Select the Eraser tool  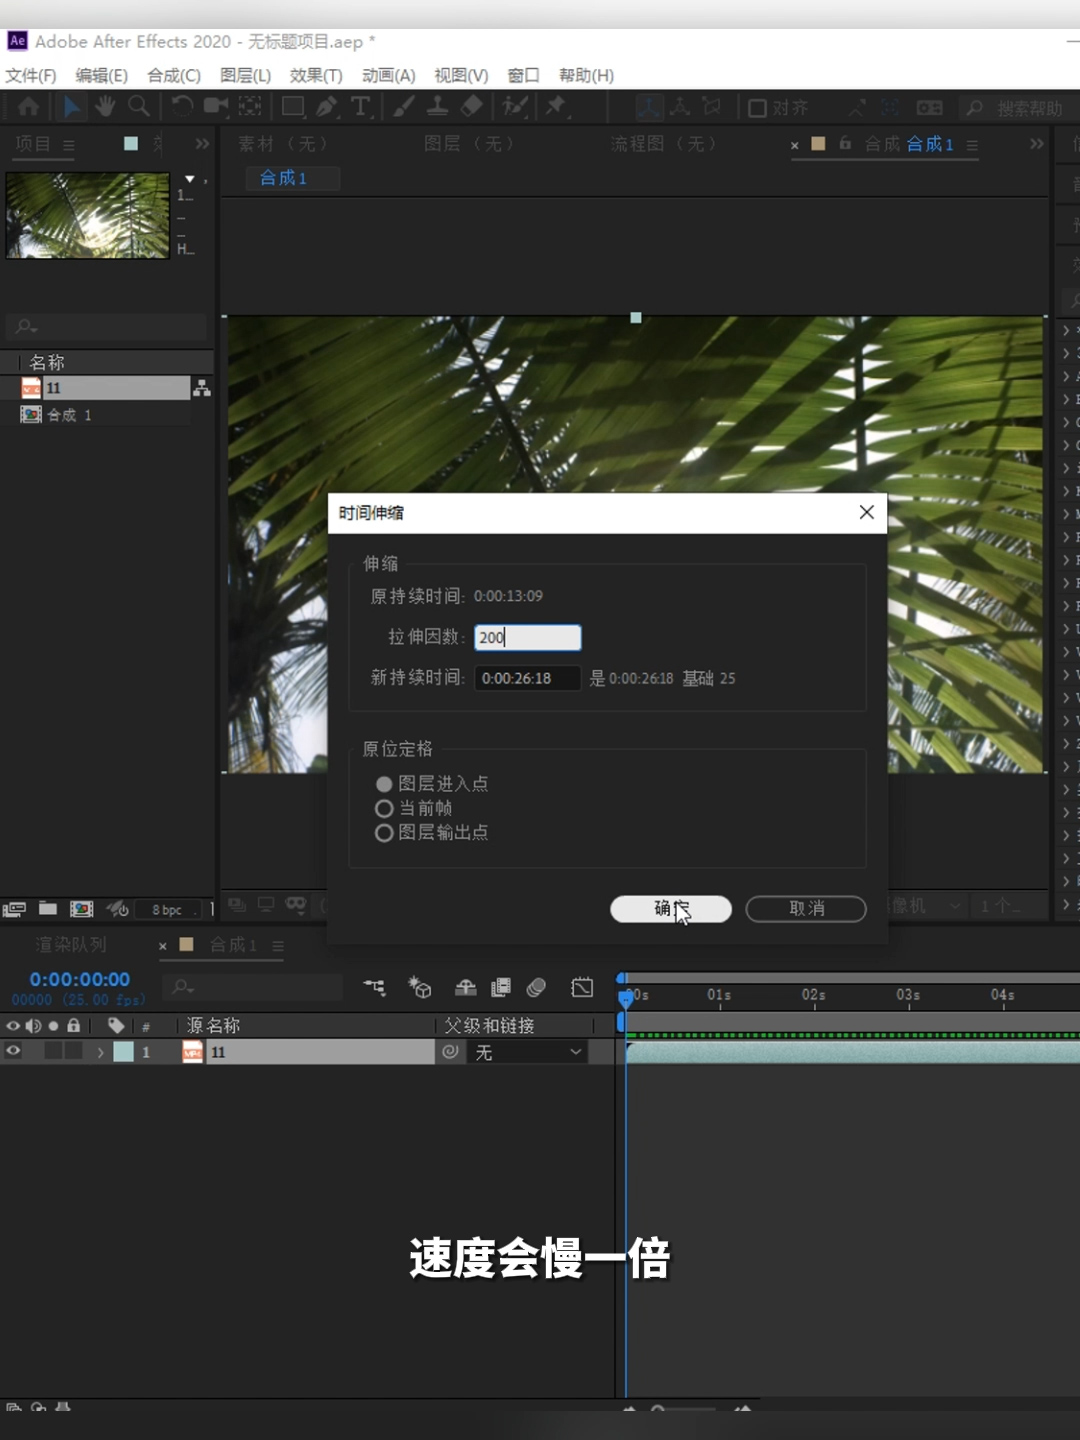(x=472, y=106)
